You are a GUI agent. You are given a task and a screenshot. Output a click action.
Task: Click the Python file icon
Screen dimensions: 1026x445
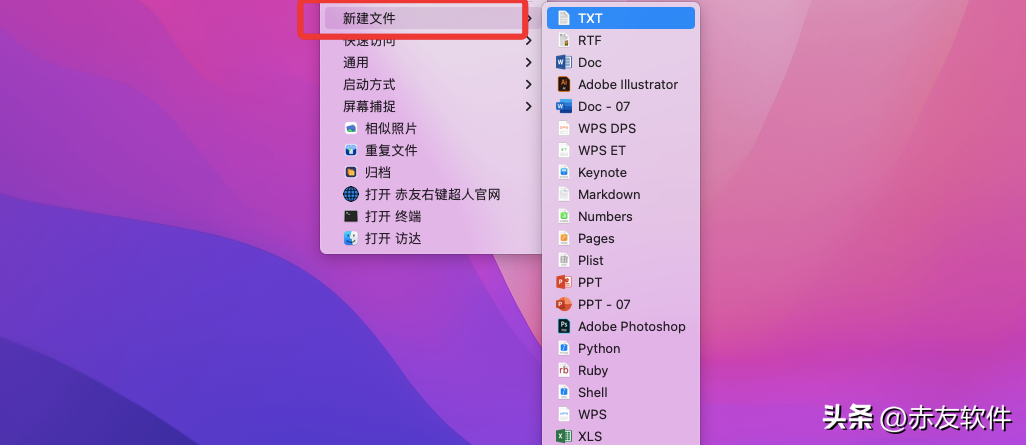click(x=563, y=348)
